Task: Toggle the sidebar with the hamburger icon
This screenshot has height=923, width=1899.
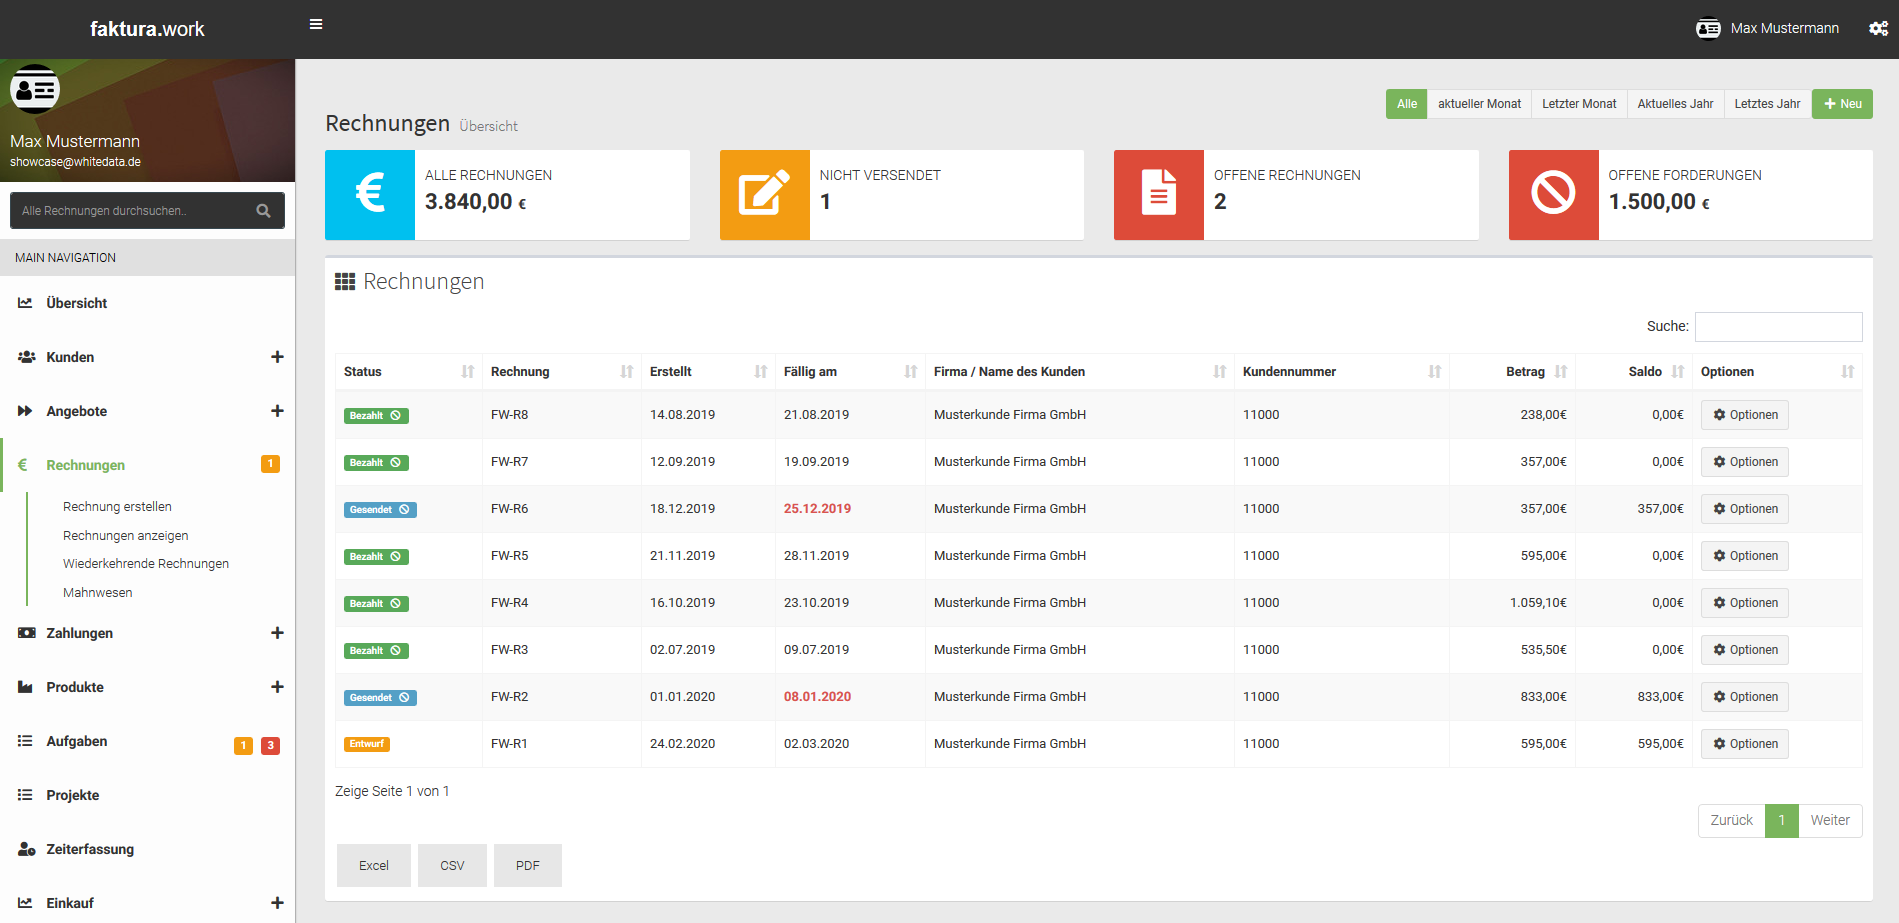Action: tap(316, 24)
